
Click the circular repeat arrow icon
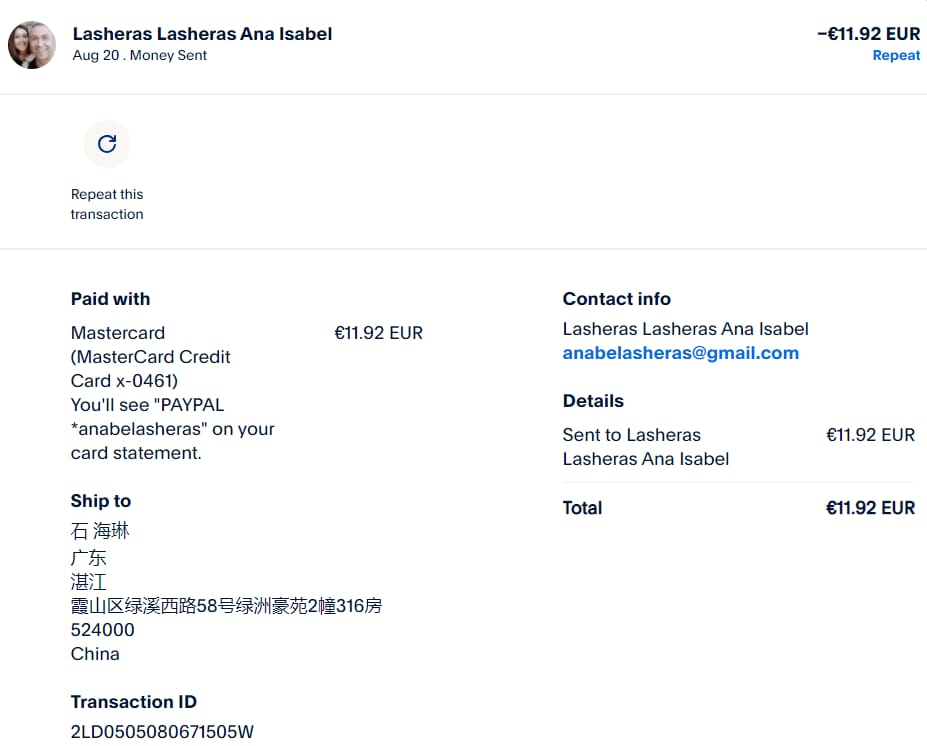coord(107,144)
